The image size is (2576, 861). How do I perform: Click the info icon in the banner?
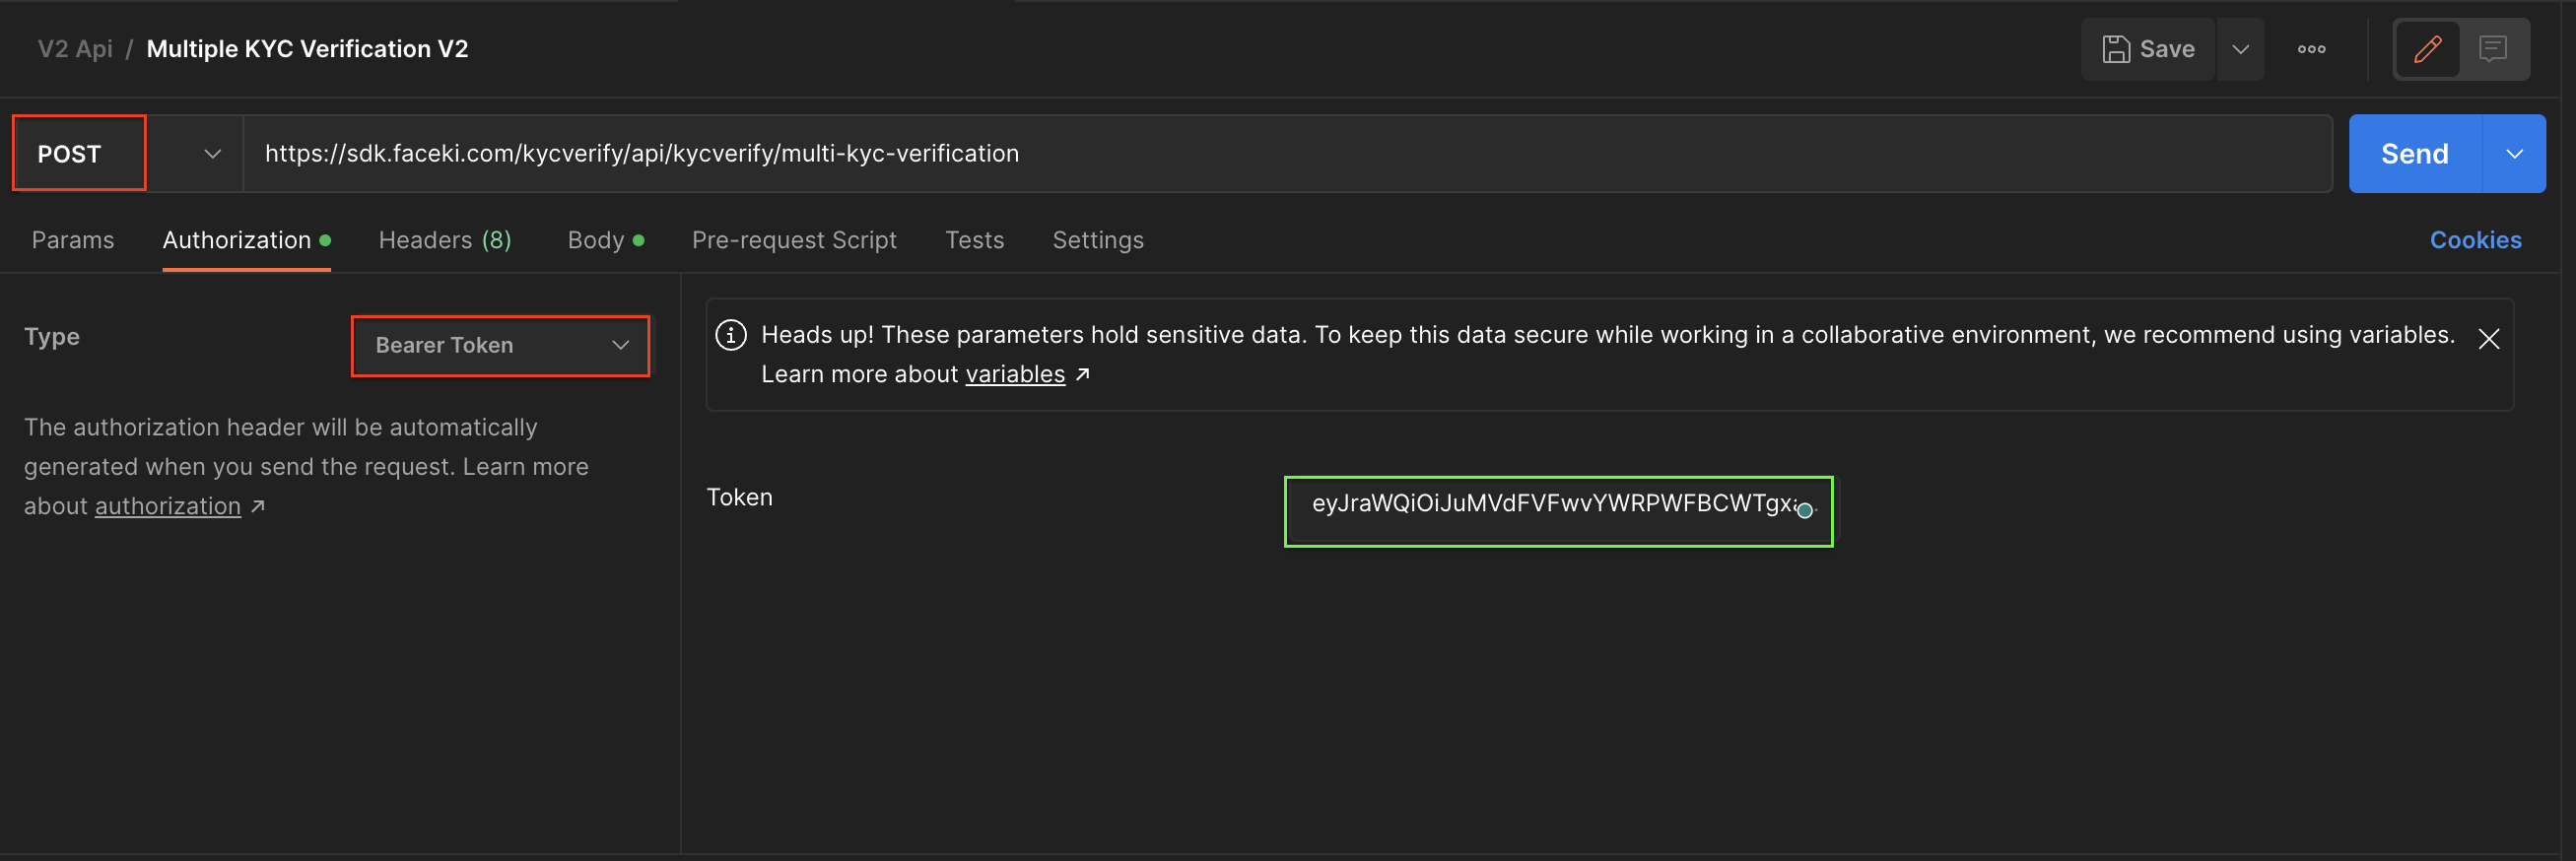point(731,335)
